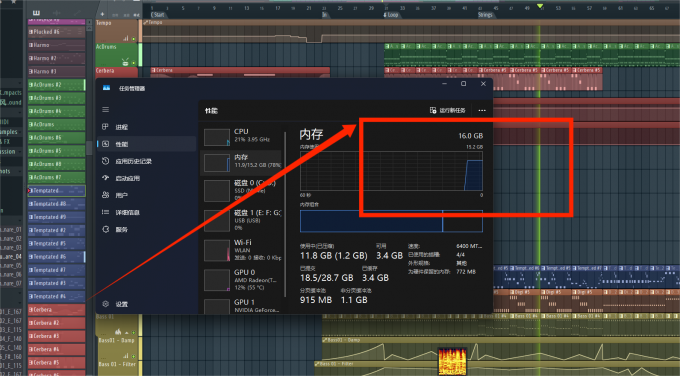Viewport: 680px width, 376px height.
Task: Jump to the Start timeline marker
Action: pyautogui.click(x=158, y=15)
